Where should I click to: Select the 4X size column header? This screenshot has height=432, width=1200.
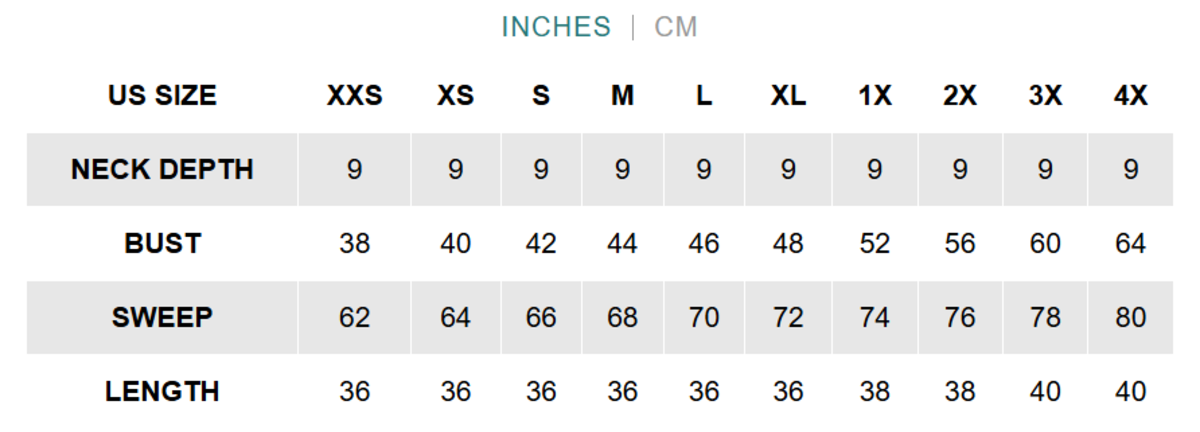click(1131, 96)
